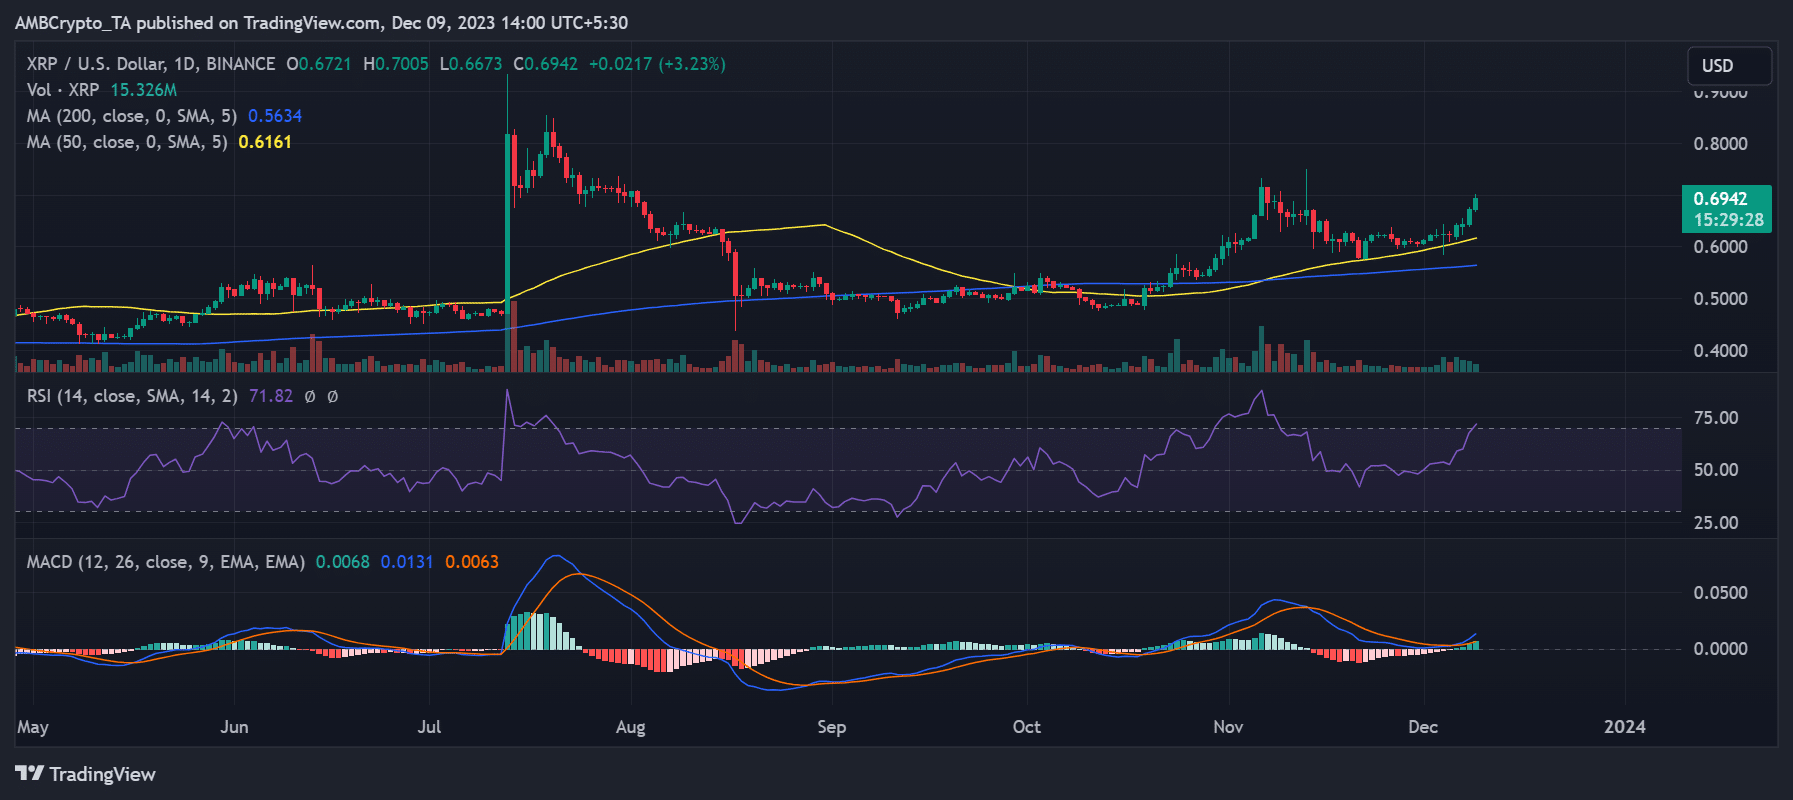Click the Vol · XRP indicator label
1793x800 pixels.
click(x=63, y=90)
